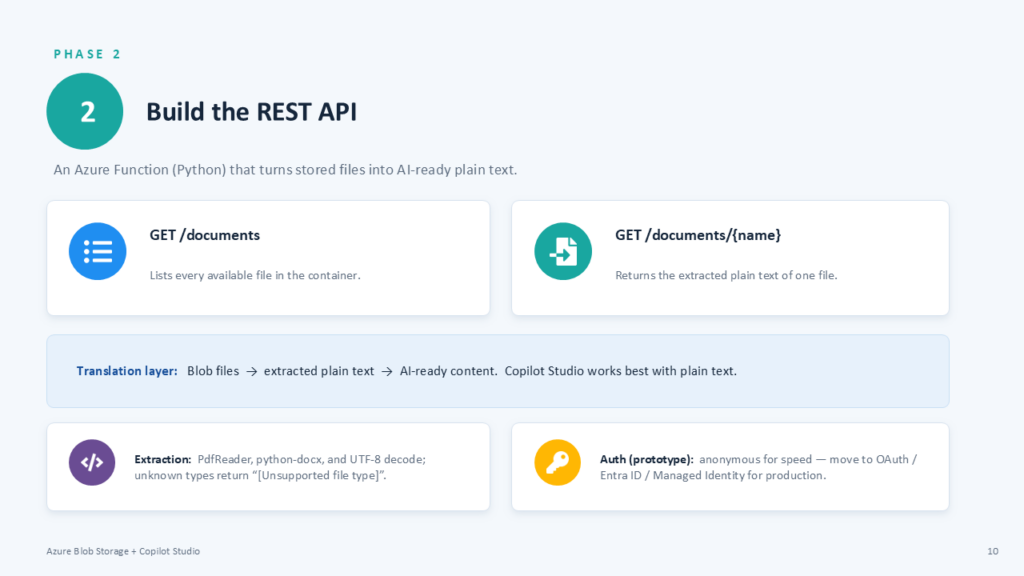Click 'Returns the extracted plain text' description
The width and height of the screenshot is (1024, 576).
[726, 276]
